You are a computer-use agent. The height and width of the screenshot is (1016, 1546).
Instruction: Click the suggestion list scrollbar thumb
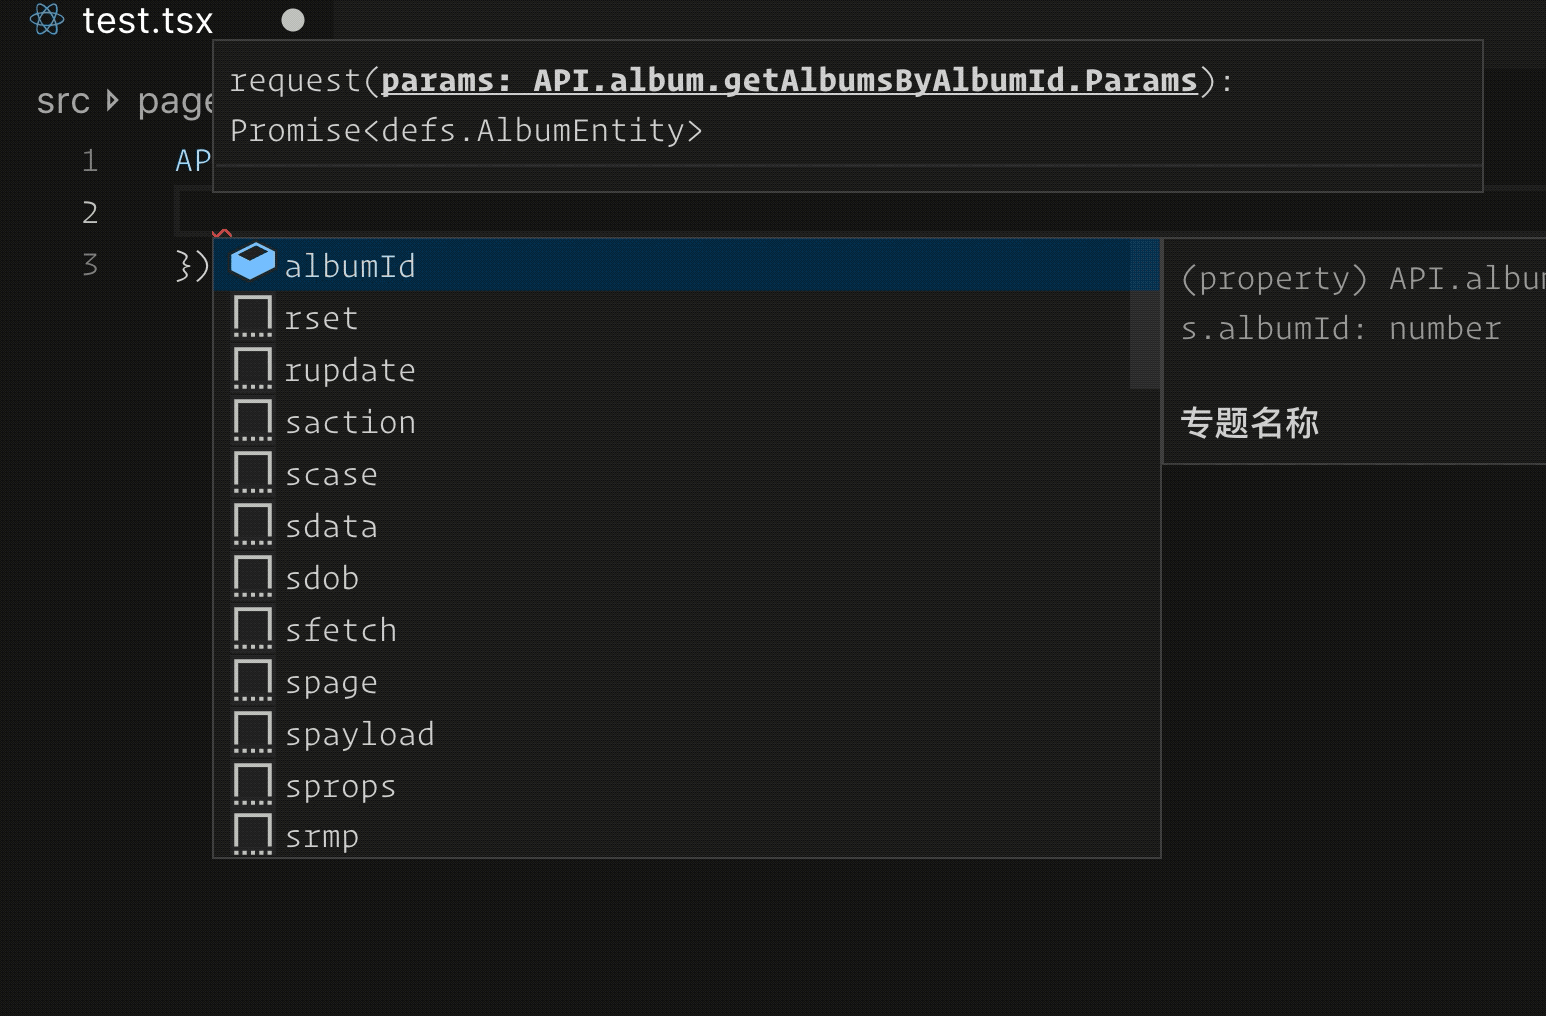pos(1144,314)
